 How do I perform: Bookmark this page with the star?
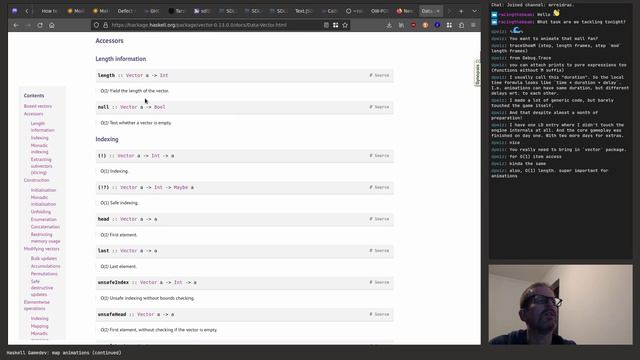[x=345, y=25]
